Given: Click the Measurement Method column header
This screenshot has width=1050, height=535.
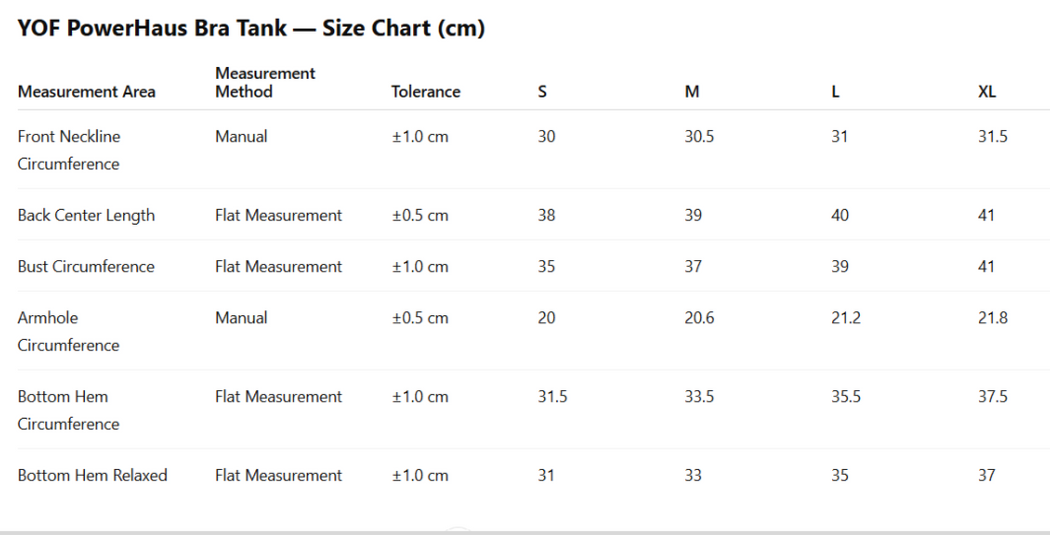Looking at the screenshot, I should coord(265,82).
